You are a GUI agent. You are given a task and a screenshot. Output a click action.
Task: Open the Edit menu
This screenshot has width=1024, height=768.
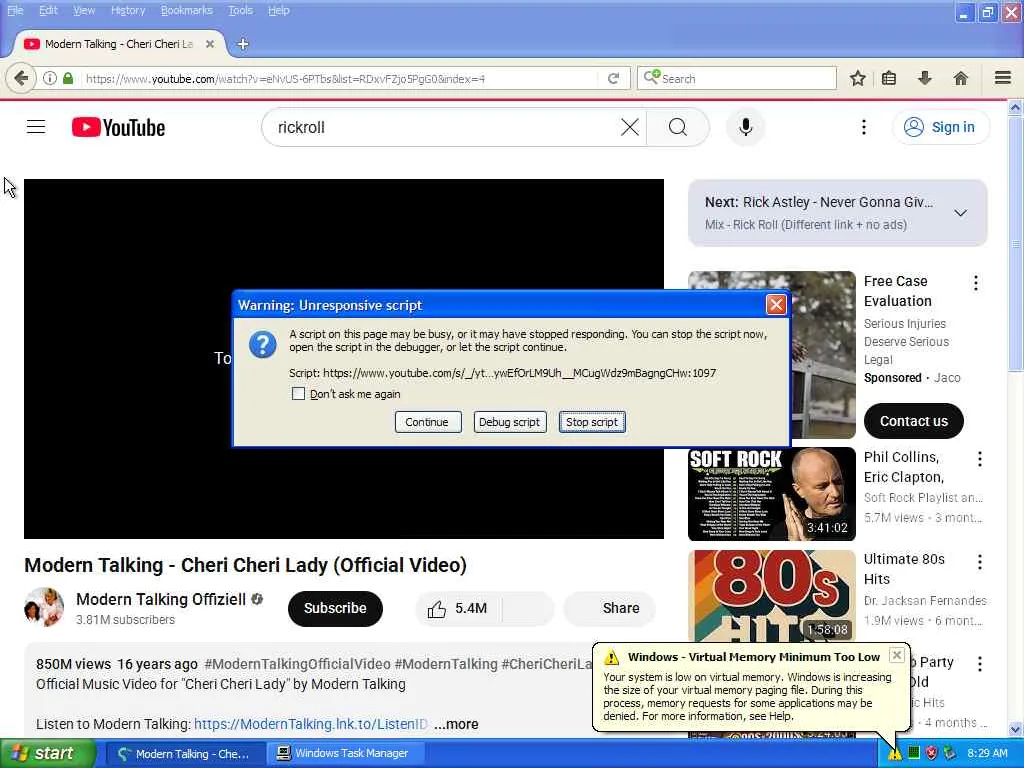pos(48,10)
